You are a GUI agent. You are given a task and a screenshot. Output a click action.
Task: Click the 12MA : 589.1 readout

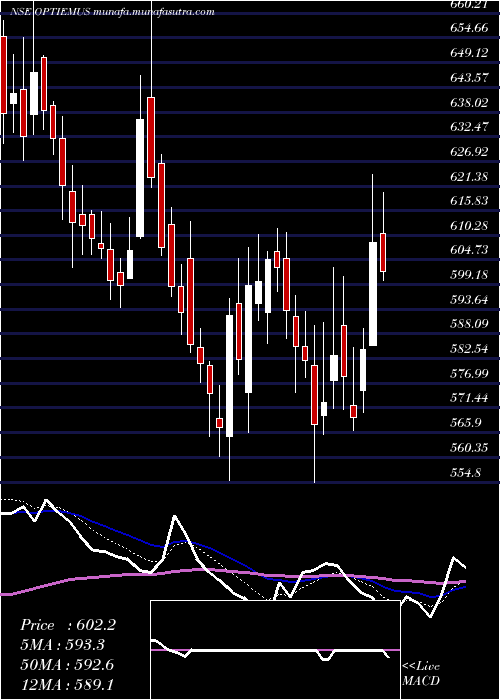[67, 685]
